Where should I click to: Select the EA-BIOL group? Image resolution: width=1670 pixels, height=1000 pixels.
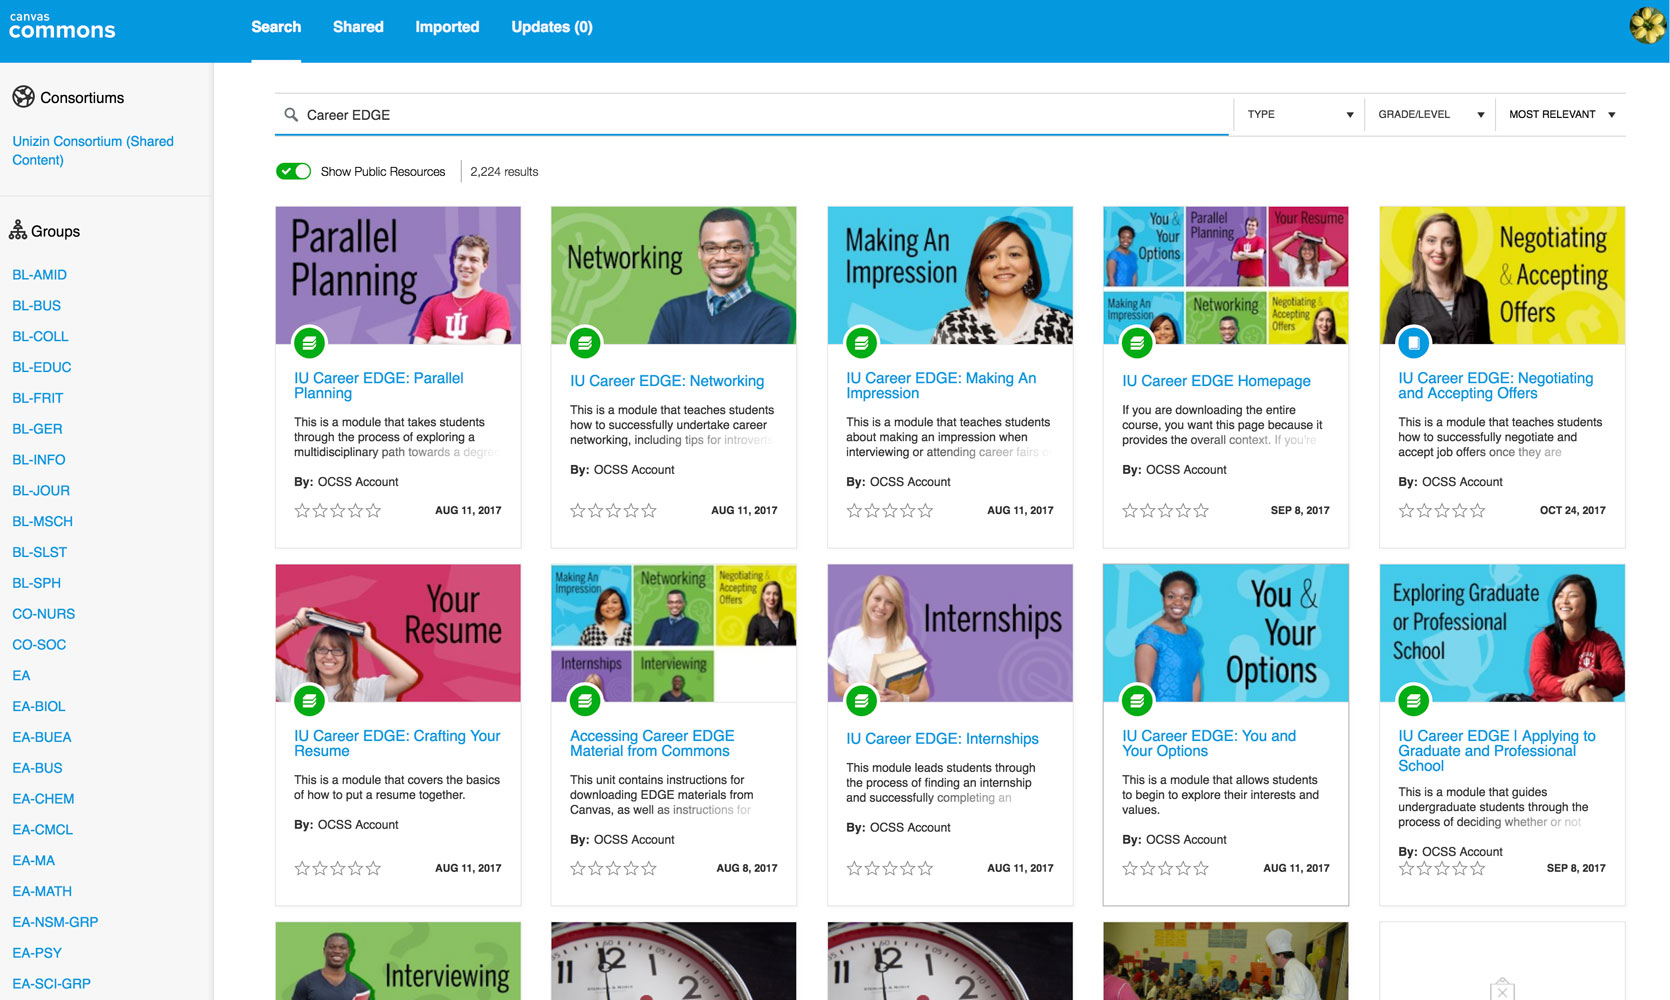click(38, 706)
